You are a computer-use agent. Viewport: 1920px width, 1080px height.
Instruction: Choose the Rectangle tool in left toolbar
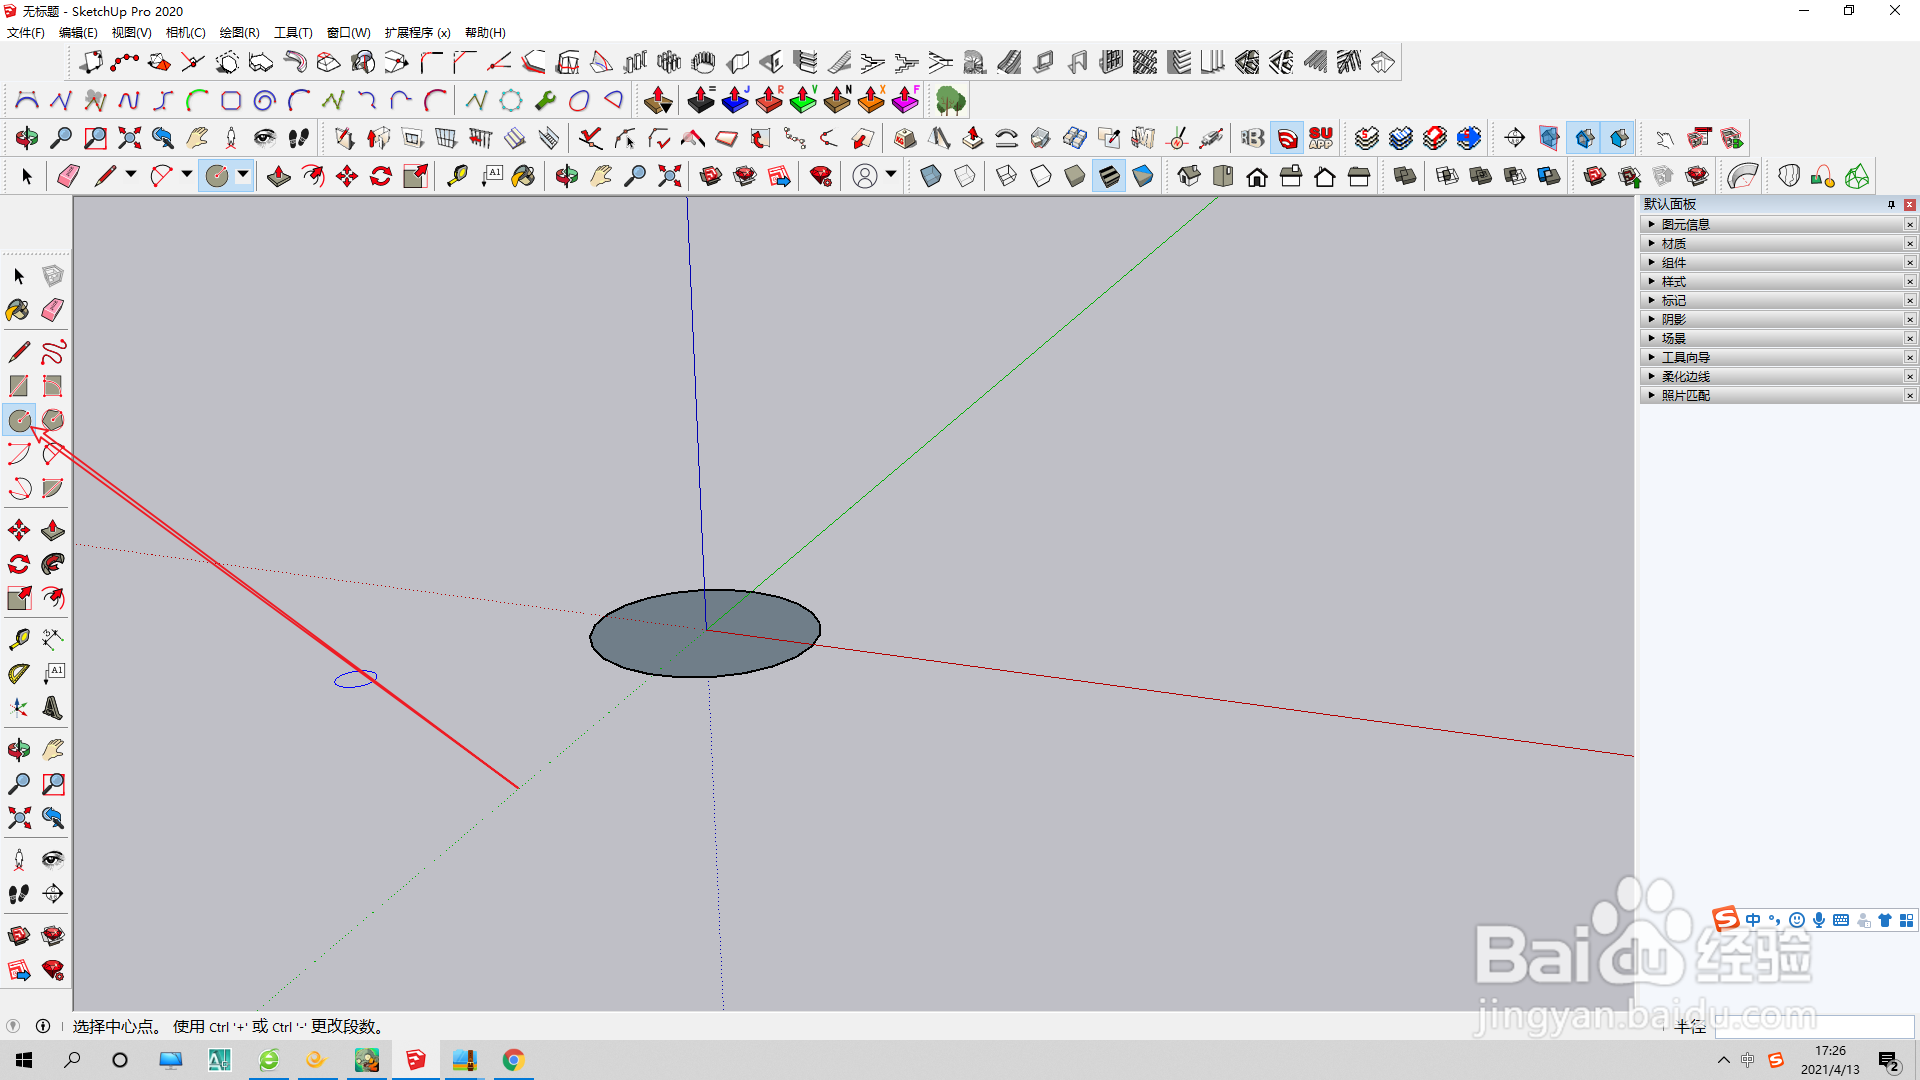pyautogui.click(x=19, y=386)
